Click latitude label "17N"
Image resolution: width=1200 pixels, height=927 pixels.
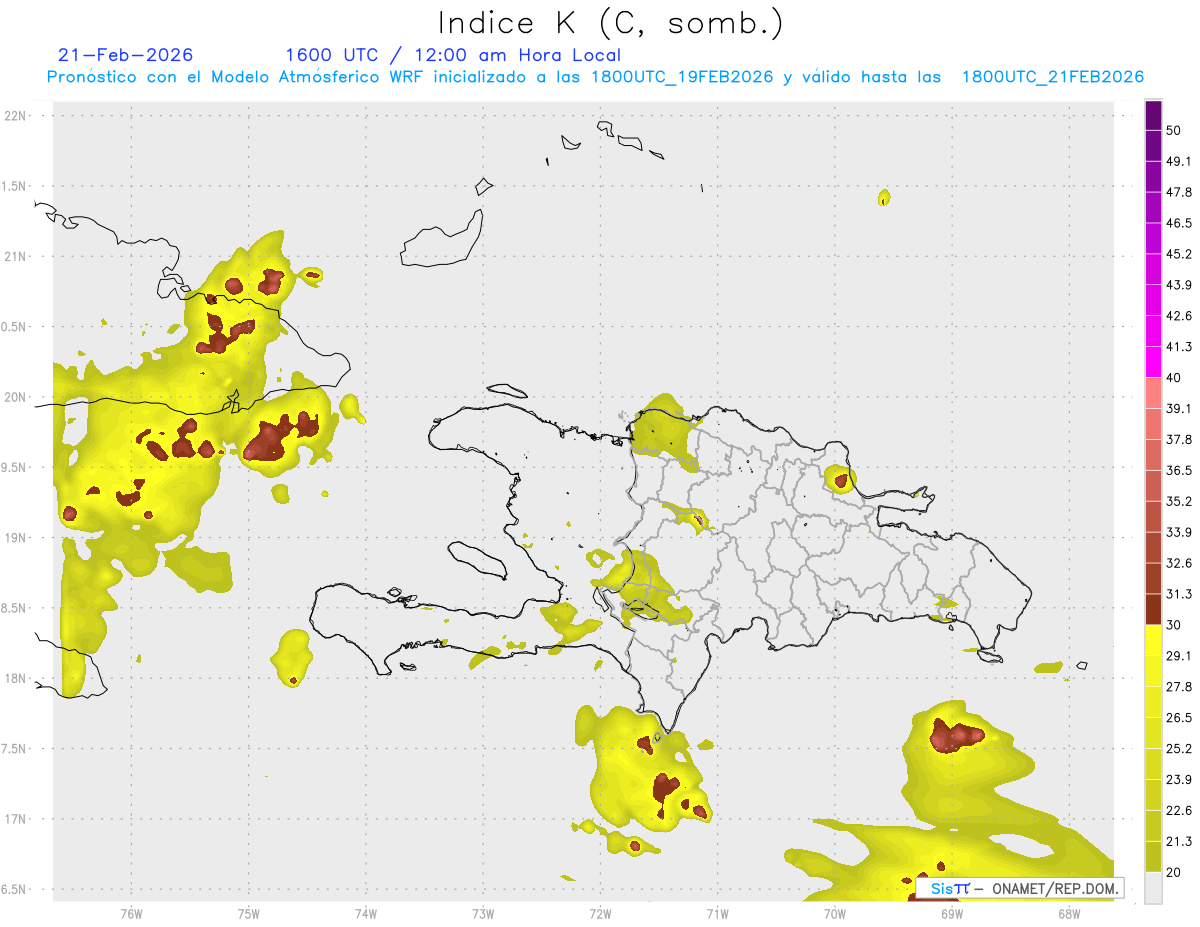tap(15, 819)
